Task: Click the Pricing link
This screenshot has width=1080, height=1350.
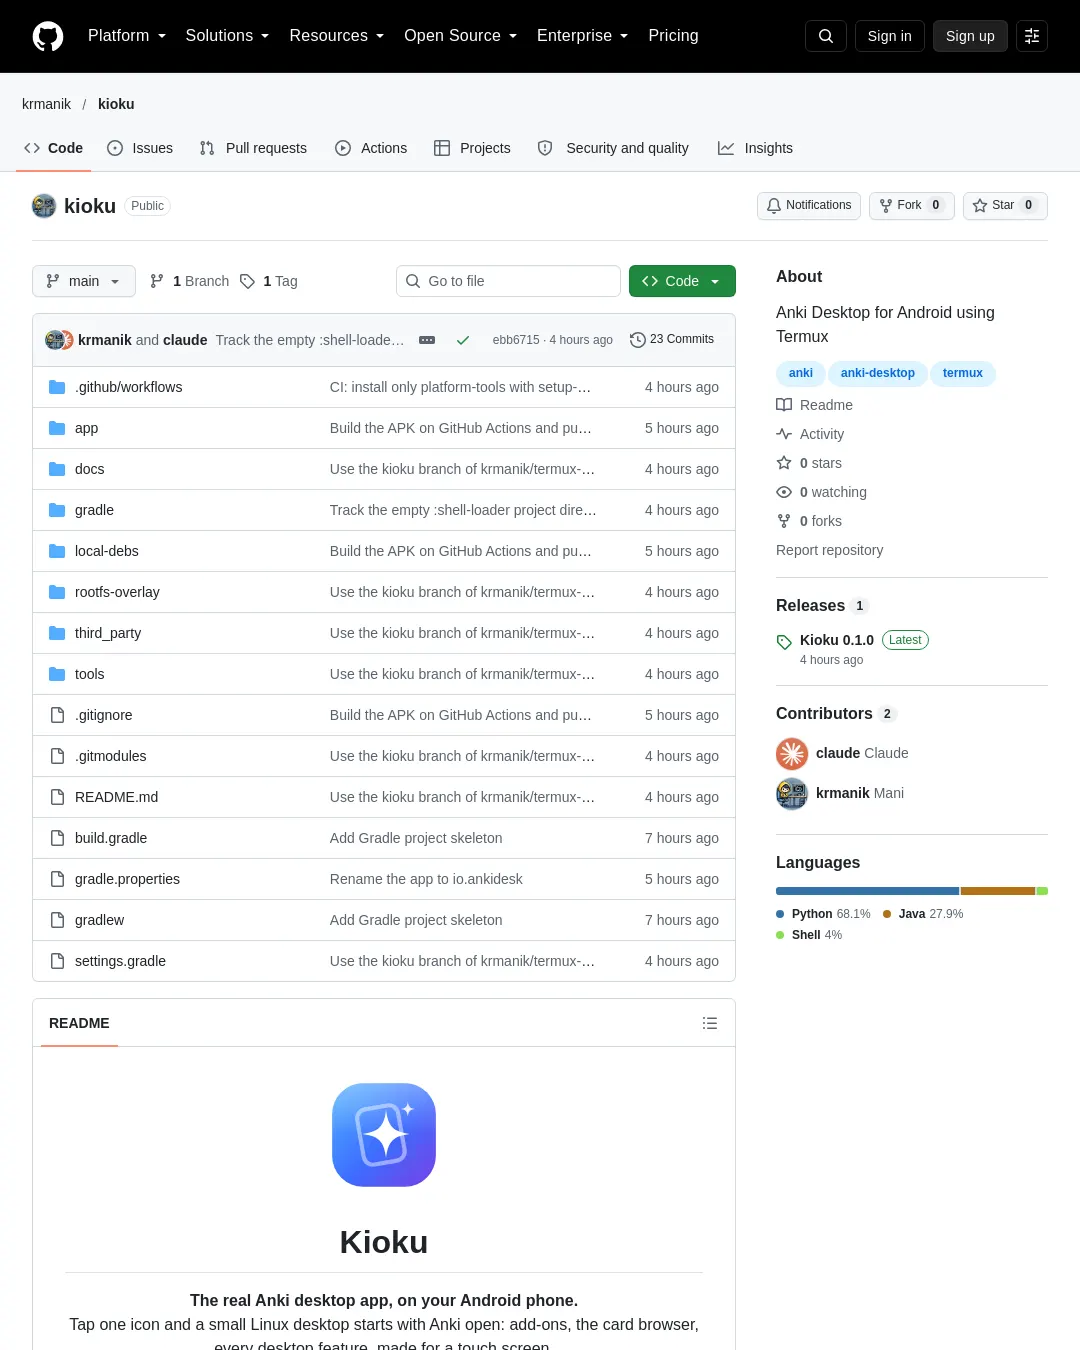Action: (x=673, y=36)
